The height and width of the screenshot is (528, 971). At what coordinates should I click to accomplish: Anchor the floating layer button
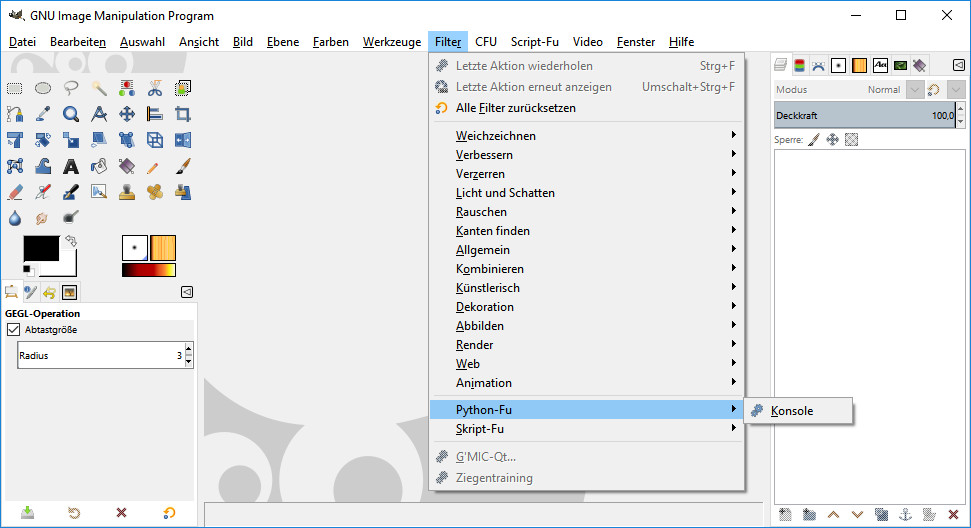[905, 514]
